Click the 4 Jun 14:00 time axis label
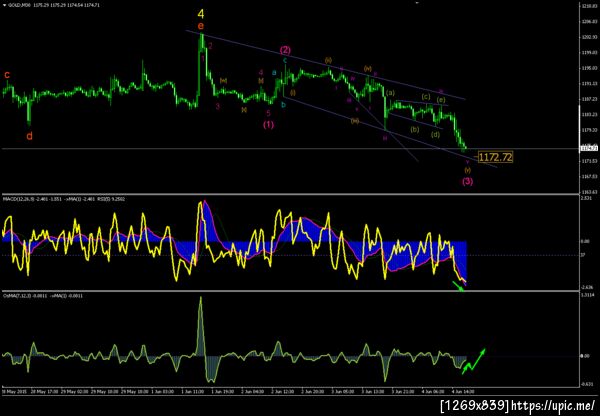Image resolution: width=600 pixels, height=416 pixels. 465,392
